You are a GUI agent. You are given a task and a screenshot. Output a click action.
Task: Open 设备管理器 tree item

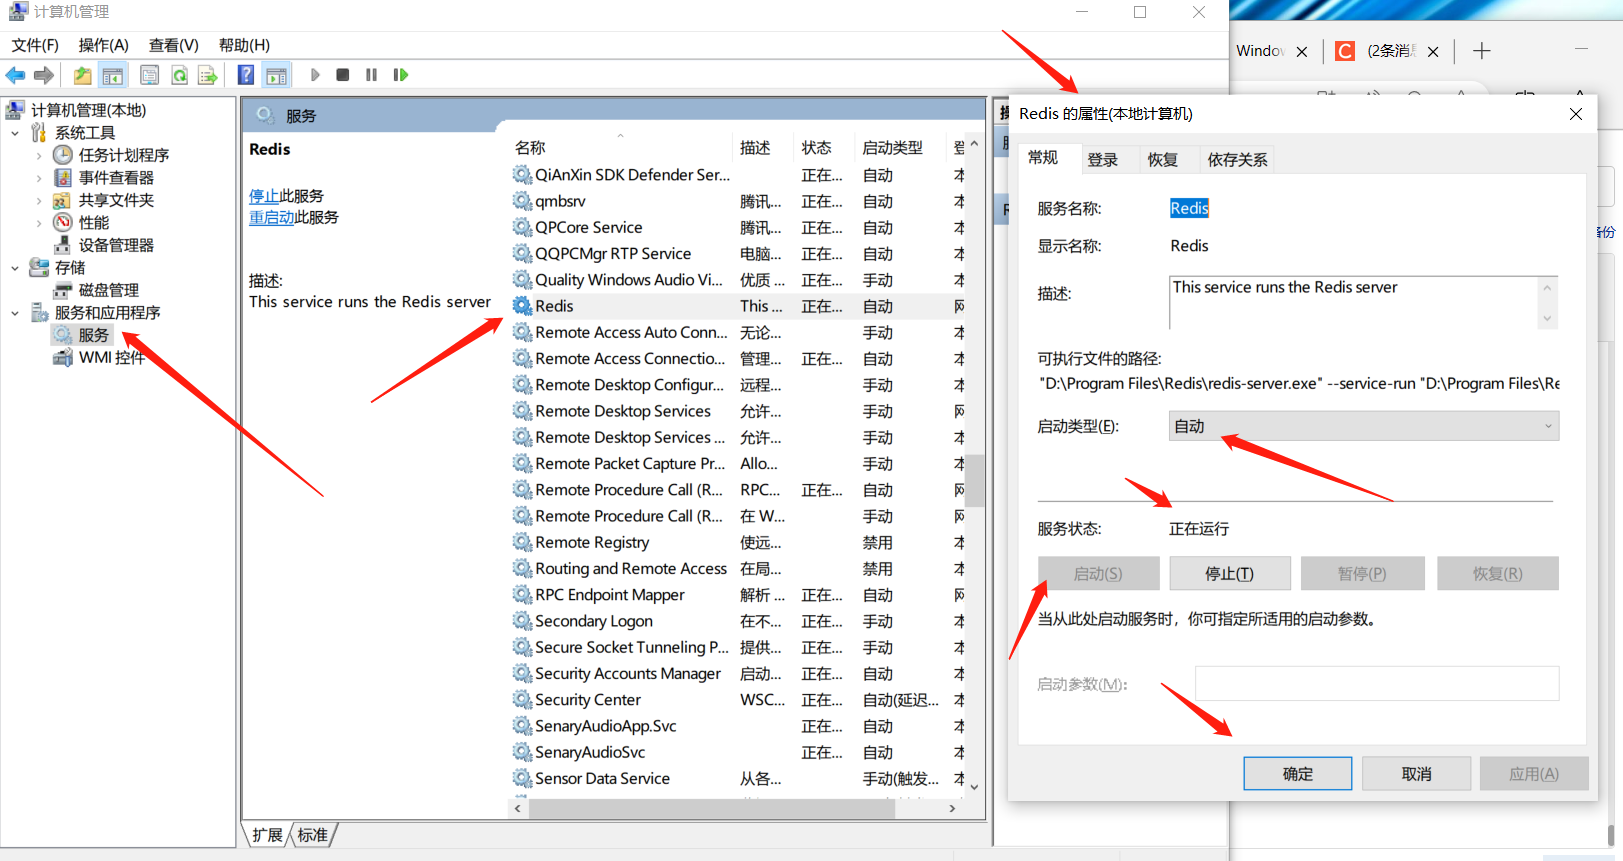116,245
